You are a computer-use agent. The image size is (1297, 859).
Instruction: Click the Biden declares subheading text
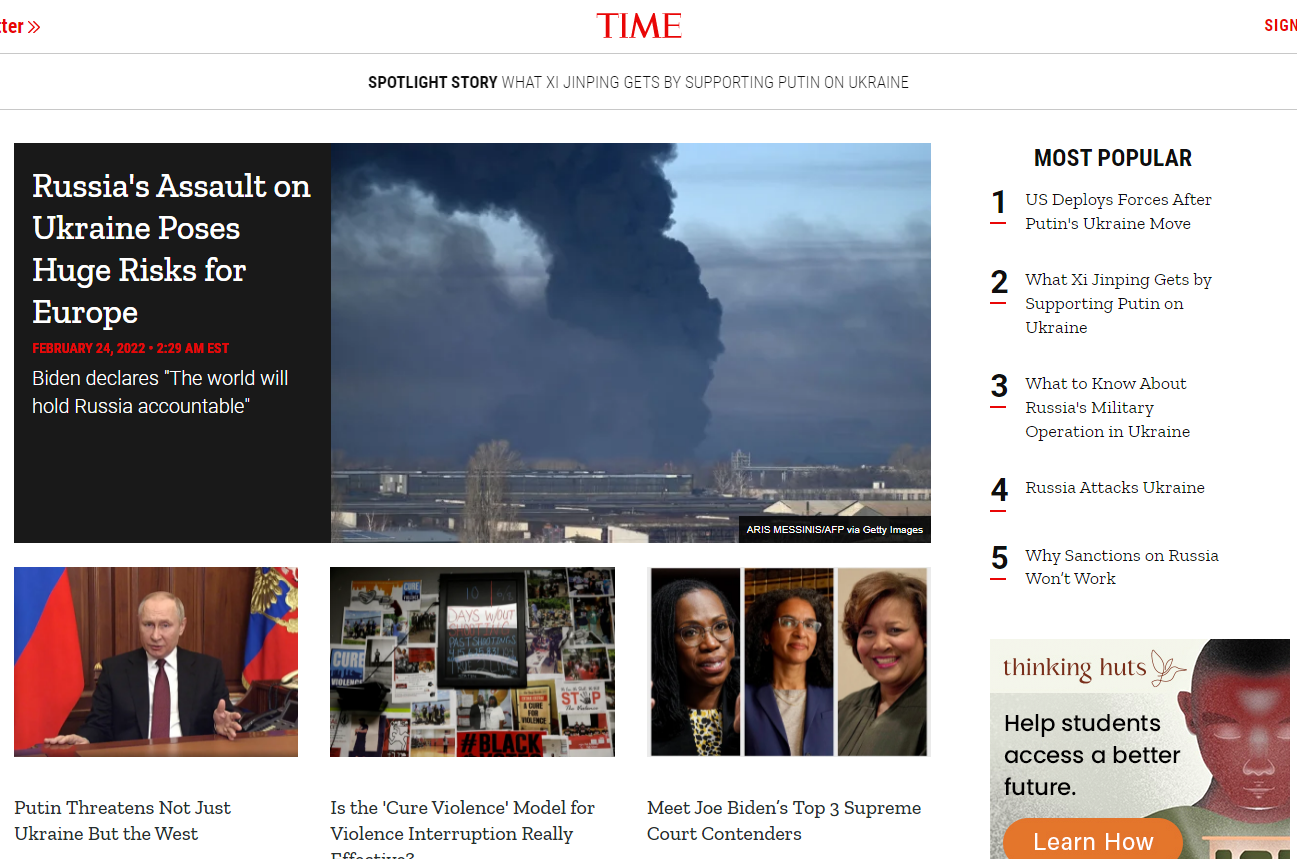[x=160, y=392]
